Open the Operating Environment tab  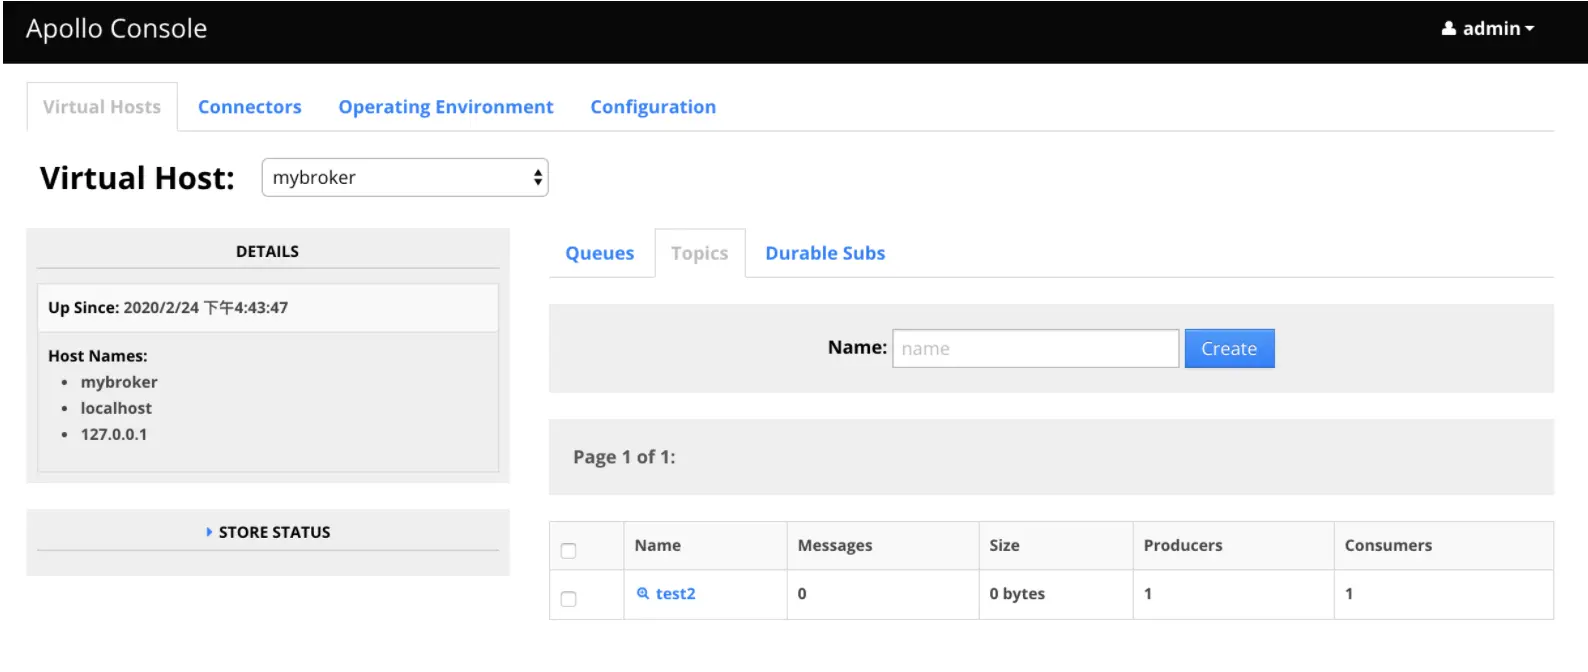pos(445,107)
